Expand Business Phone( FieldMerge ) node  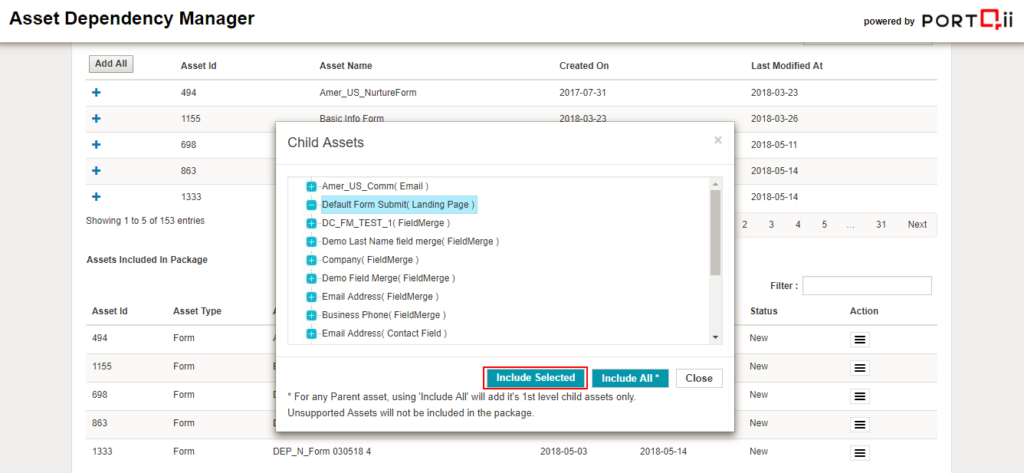311,315
